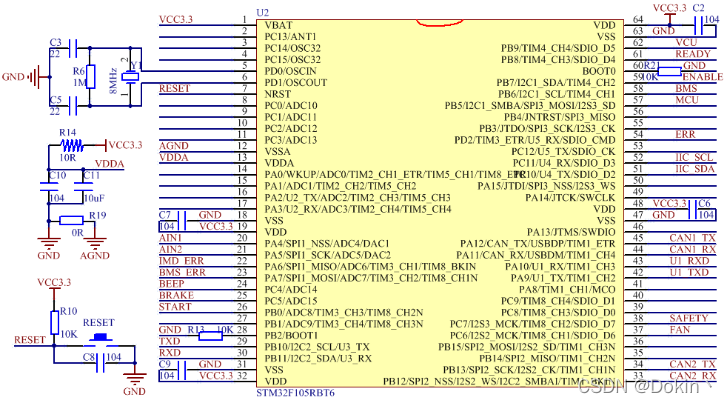
Task: Click the STM32F105RBT6 part name
Action: click(x=295, y=393)
